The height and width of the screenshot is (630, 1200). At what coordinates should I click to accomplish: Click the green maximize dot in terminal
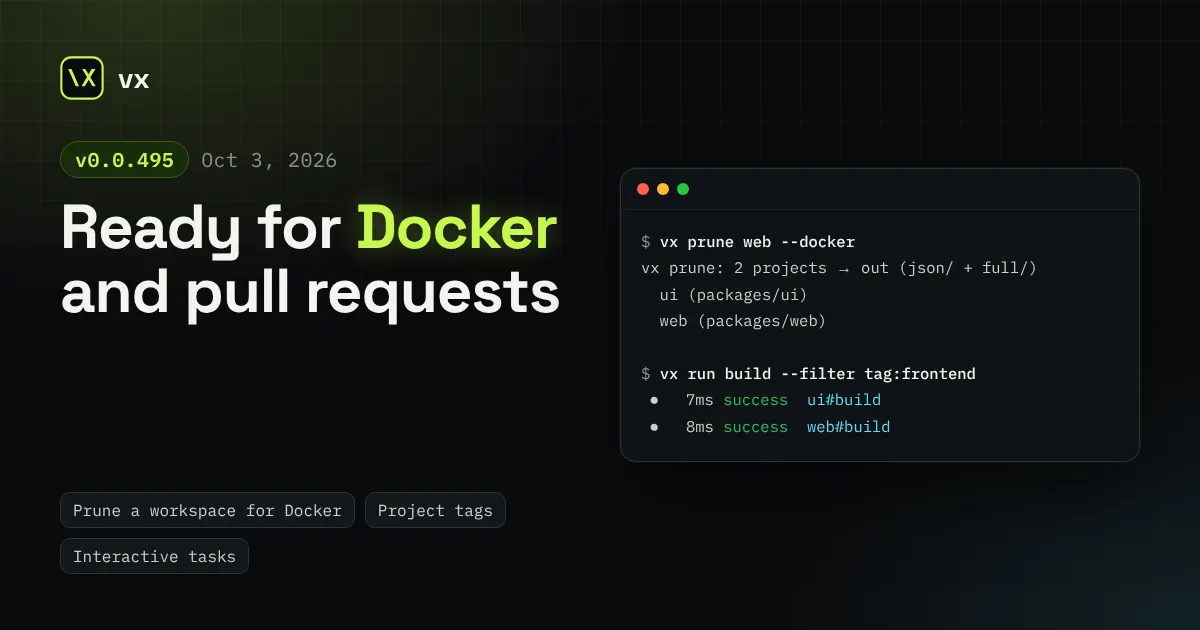pos(683,189)
